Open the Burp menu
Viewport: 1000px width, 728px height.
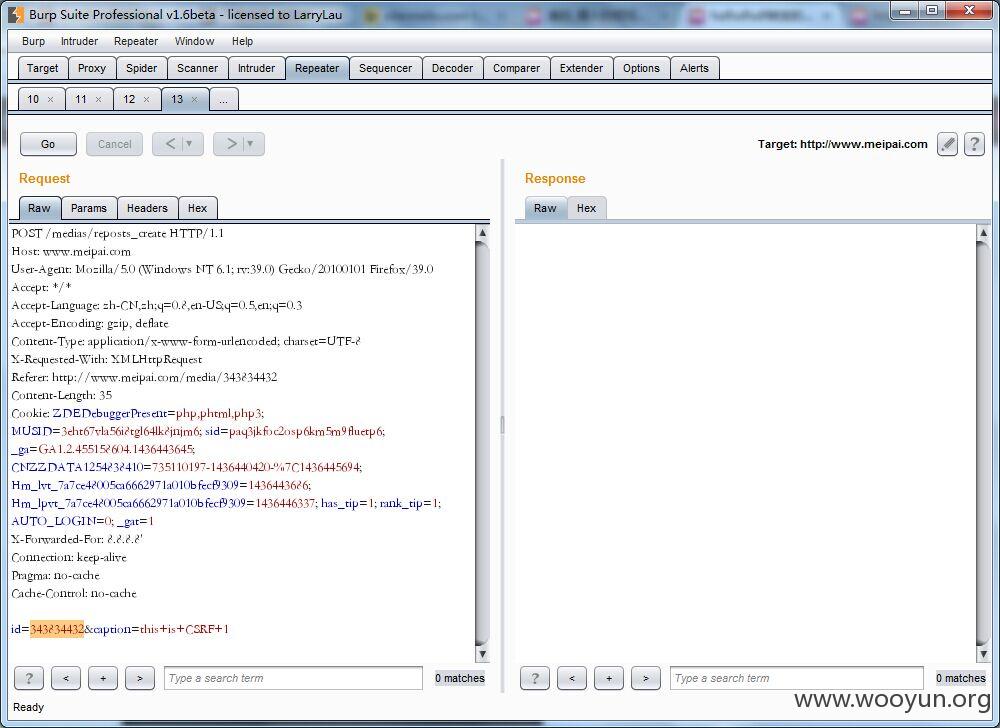(x=33, y=41)
